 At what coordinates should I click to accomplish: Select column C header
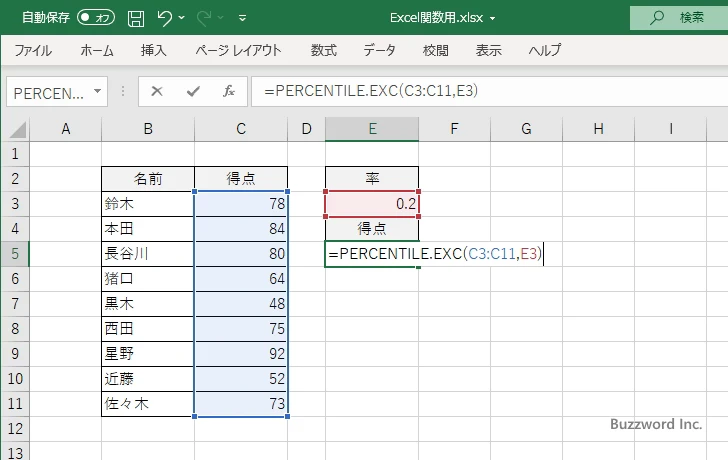241,129
